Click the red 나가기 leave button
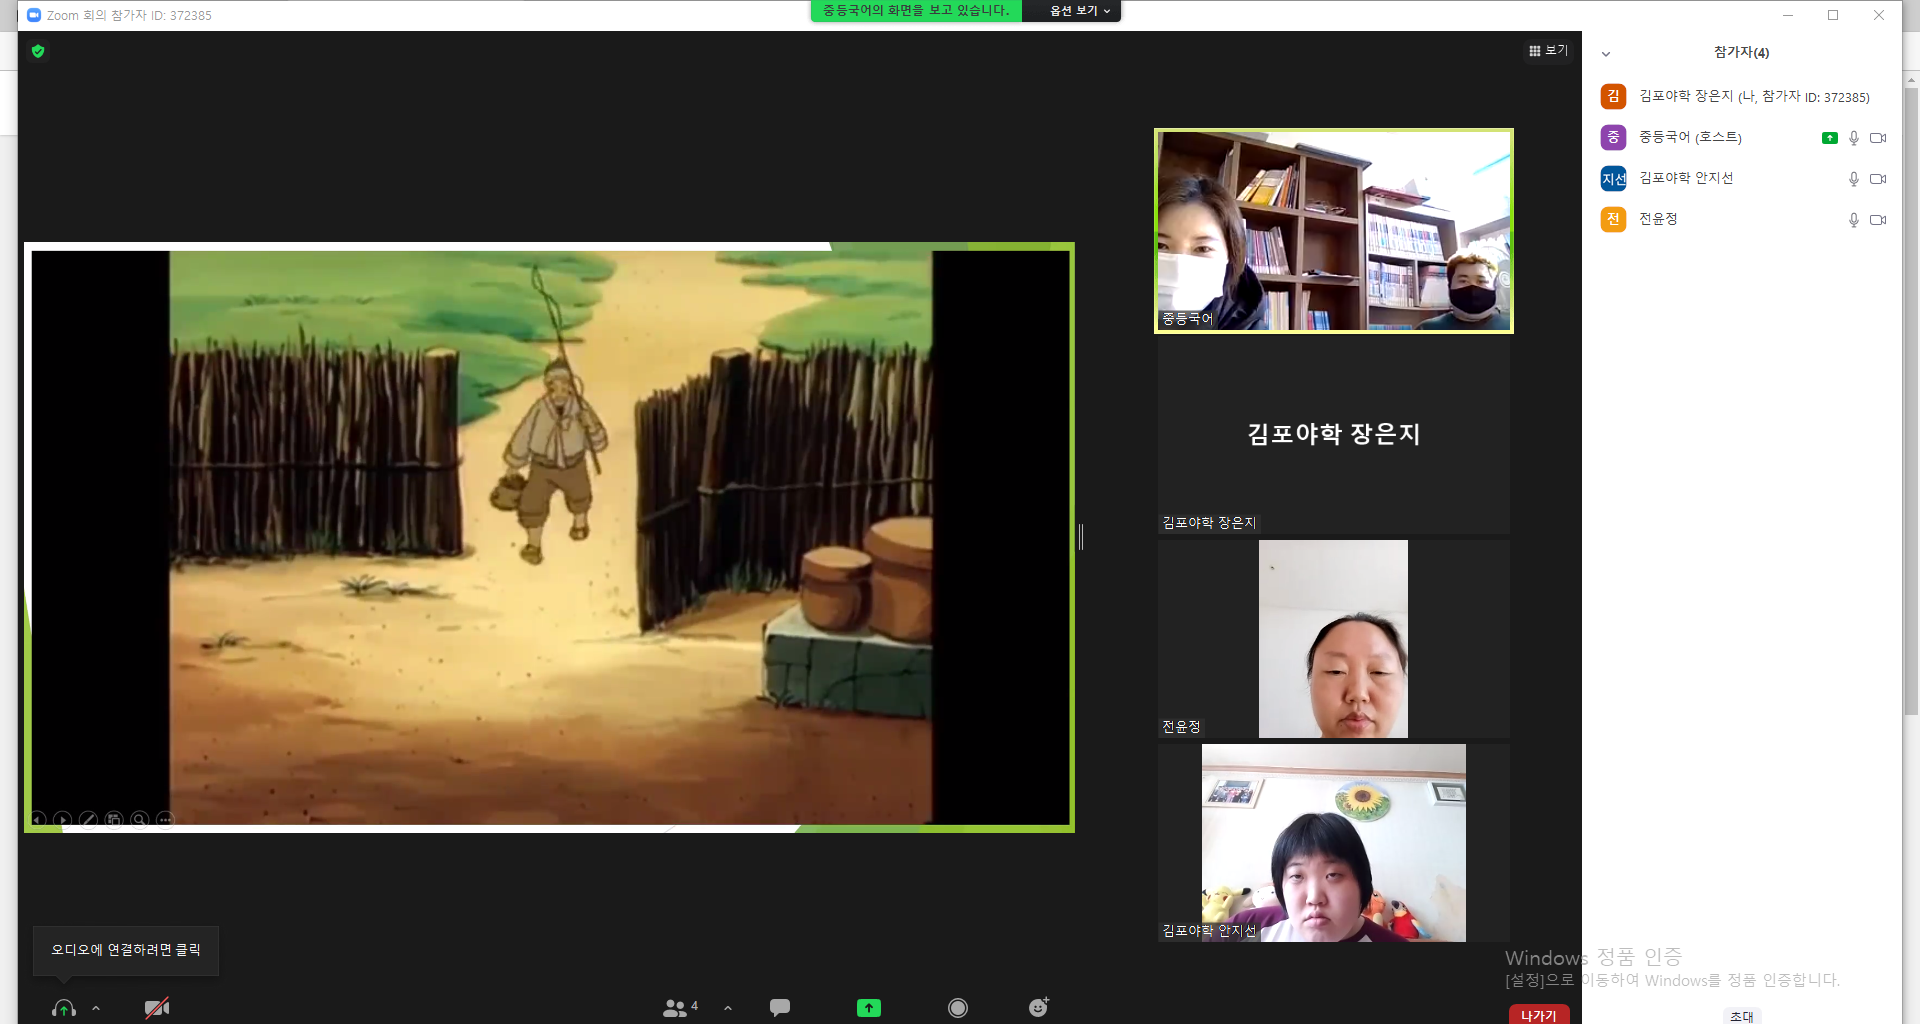The height and width of the screenshot is (1024, 1920). point(1539,1015)
